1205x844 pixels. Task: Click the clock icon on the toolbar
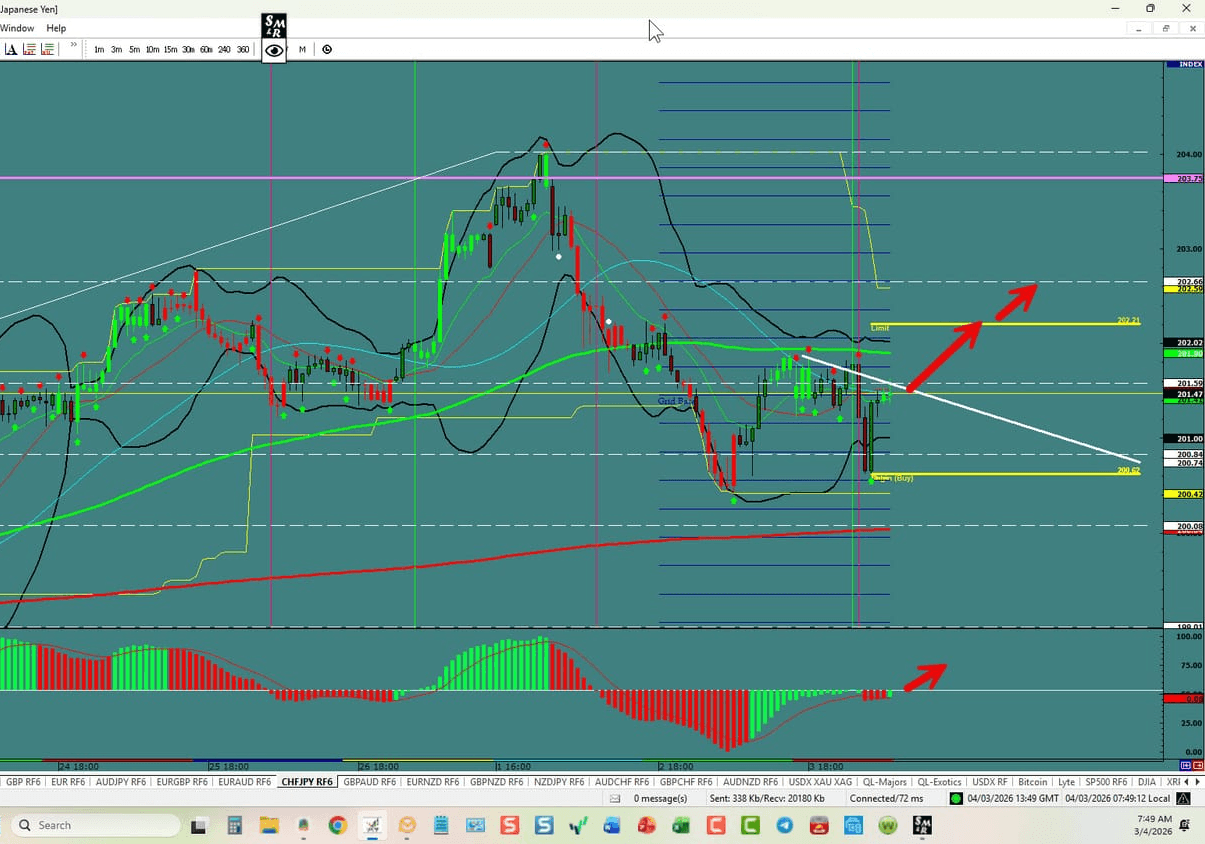(327, 49)
